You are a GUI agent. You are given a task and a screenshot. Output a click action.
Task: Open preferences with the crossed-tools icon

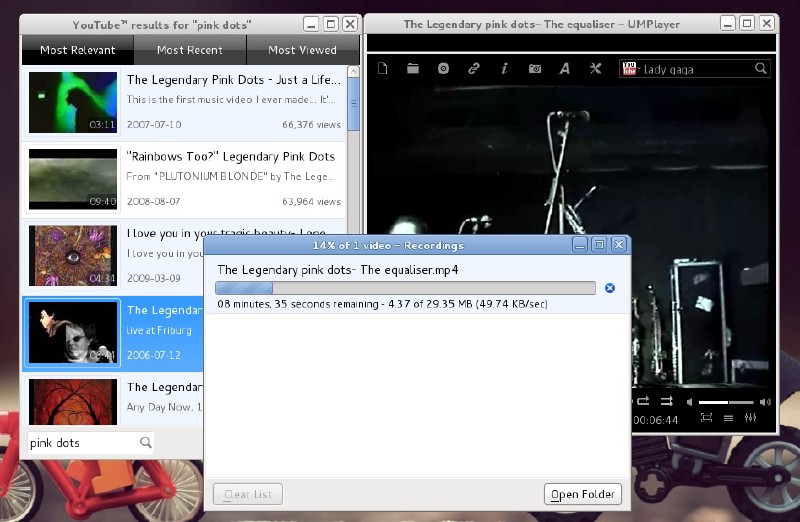tap(595, 68)
